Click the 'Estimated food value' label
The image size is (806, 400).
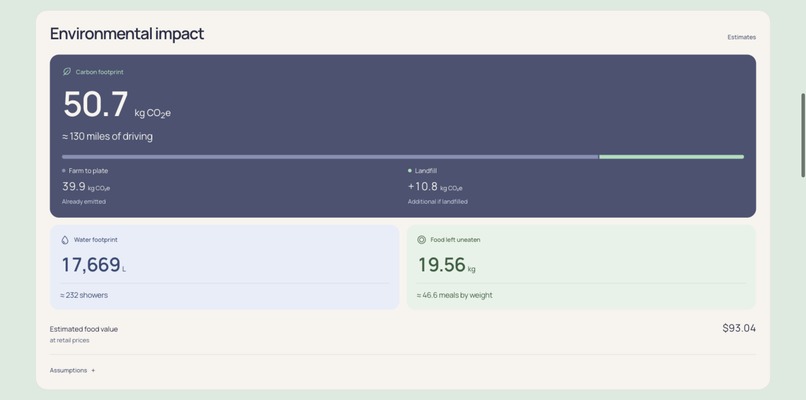tap(84, 329)
